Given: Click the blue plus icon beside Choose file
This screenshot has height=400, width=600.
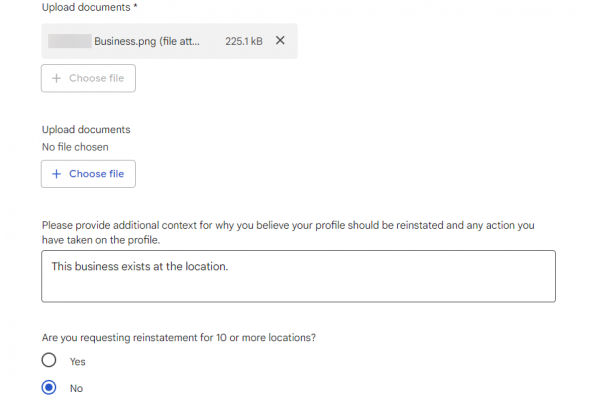Looking at the screenshot, I should point(56,174).
